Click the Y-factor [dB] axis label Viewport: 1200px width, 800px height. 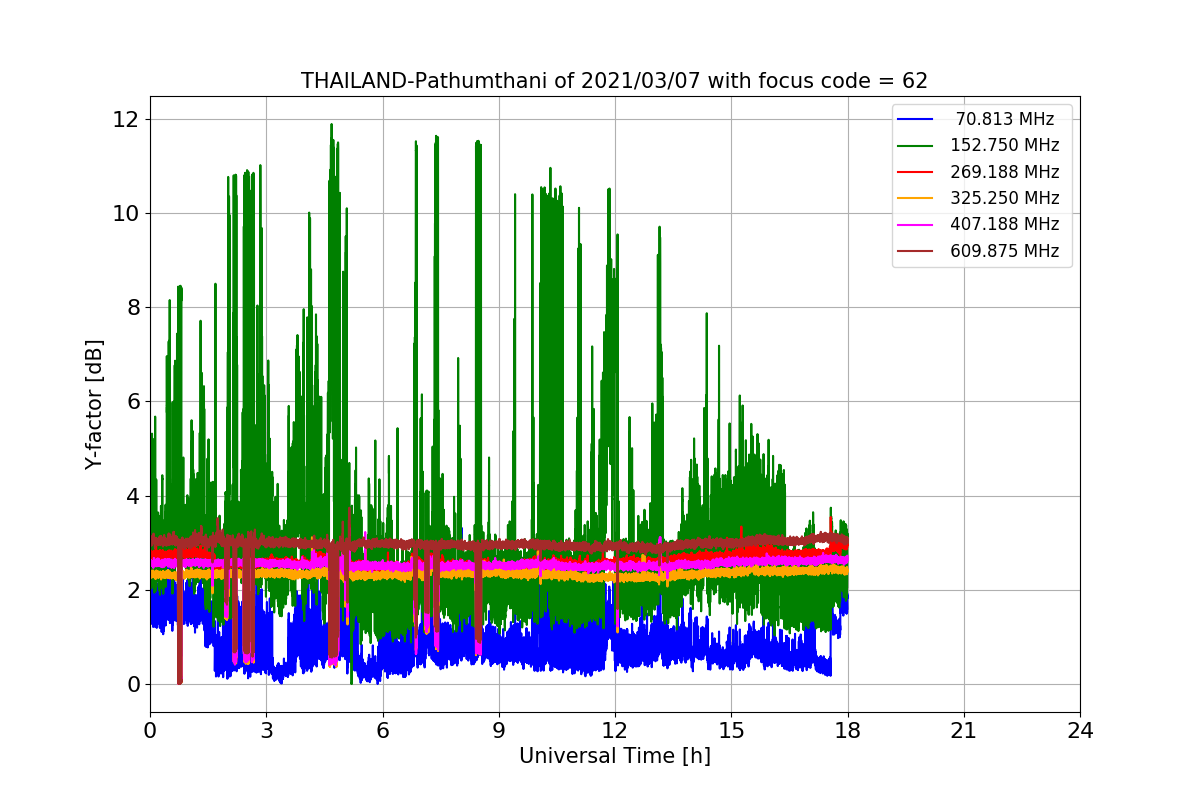(94, 404)
